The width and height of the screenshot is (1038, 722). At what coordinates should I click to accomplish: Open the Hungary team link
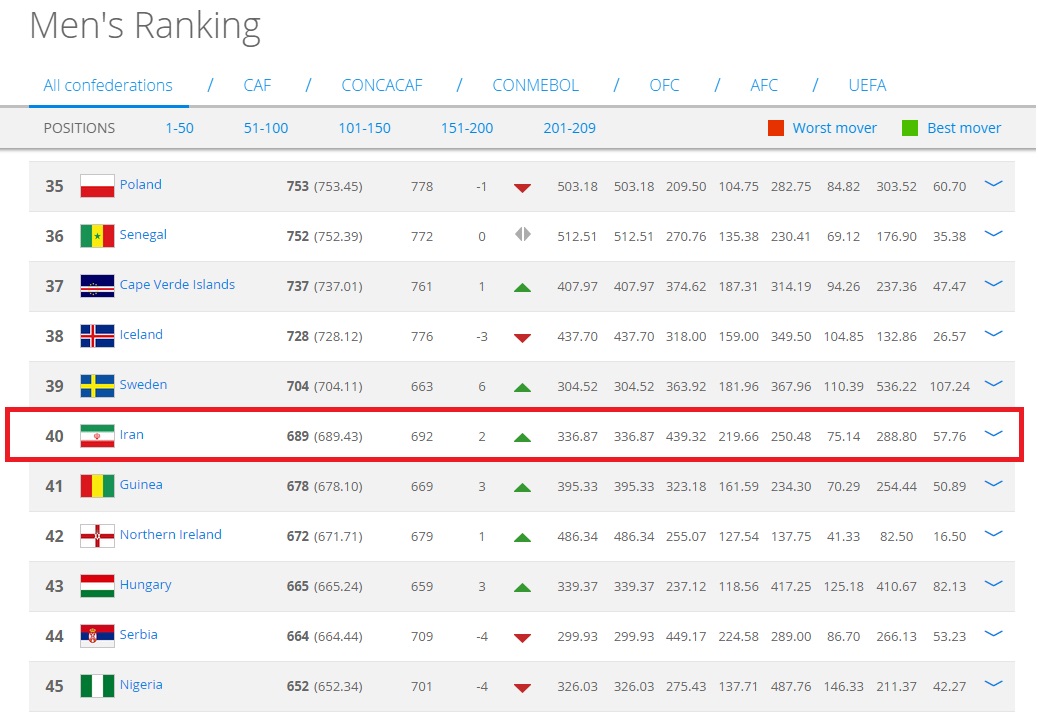tap(145, 585)
